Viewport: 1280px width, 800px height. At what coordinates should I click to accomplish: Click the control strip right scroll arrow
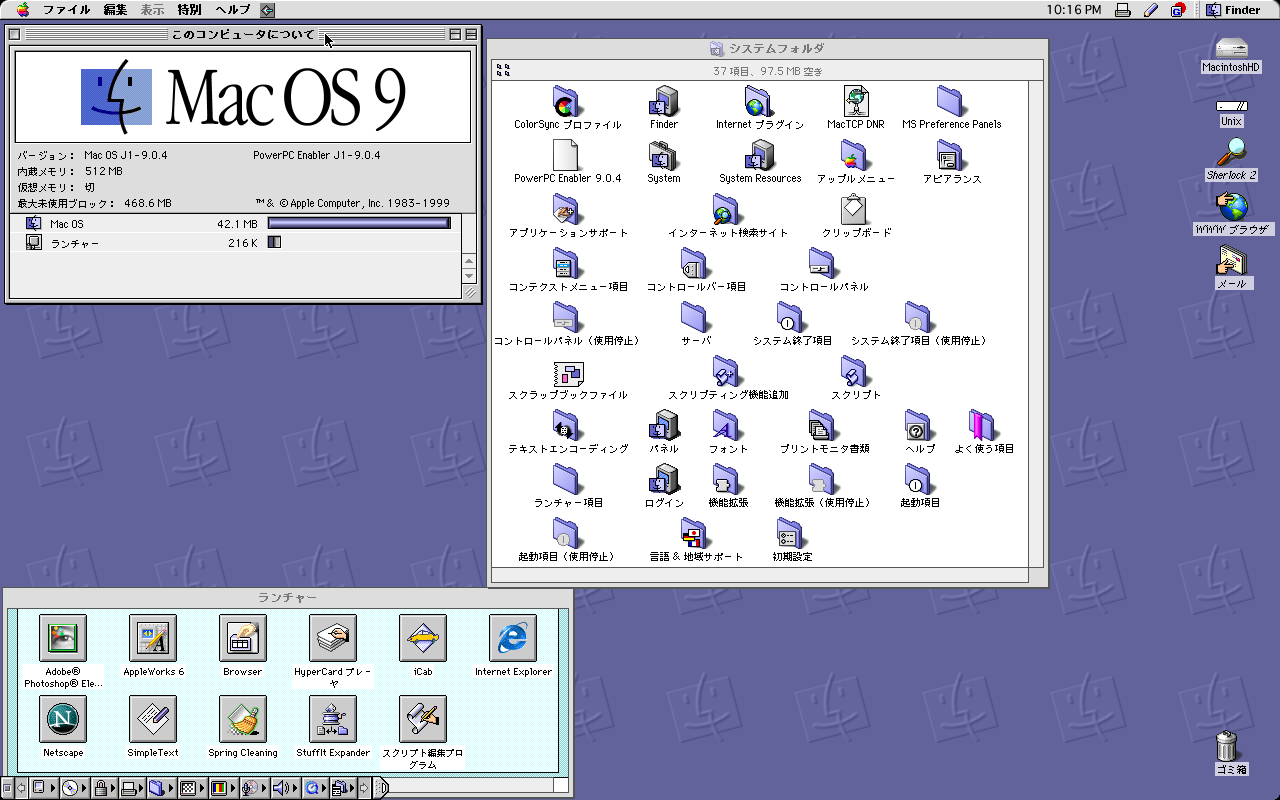pyautogui.click(x=364, y=788)
